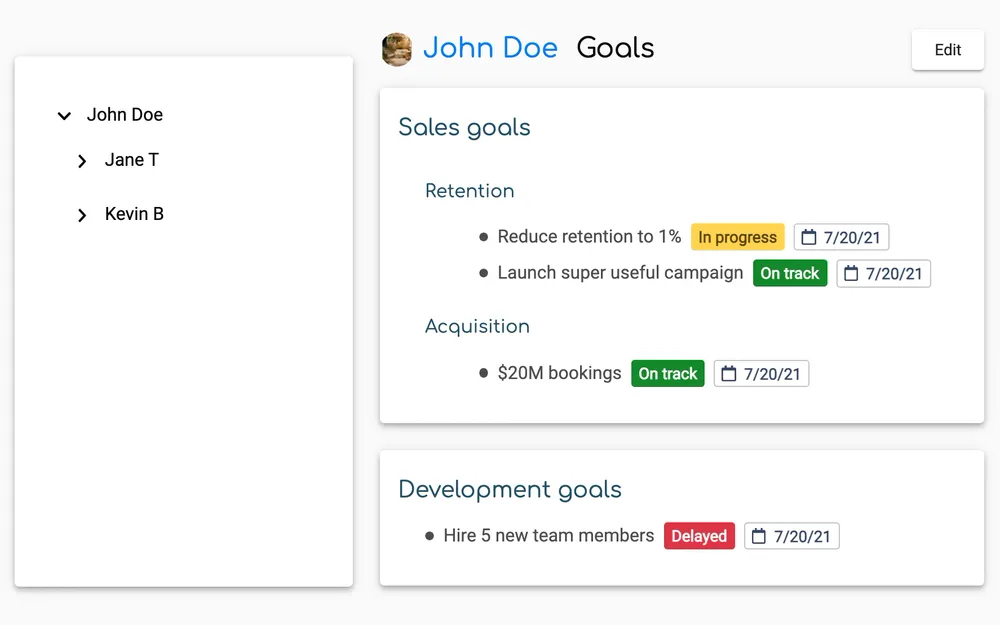The image size is (1000, 625).
Task: Click the Development goals card title
Action: pyautogui.click(x=509, y=489)
